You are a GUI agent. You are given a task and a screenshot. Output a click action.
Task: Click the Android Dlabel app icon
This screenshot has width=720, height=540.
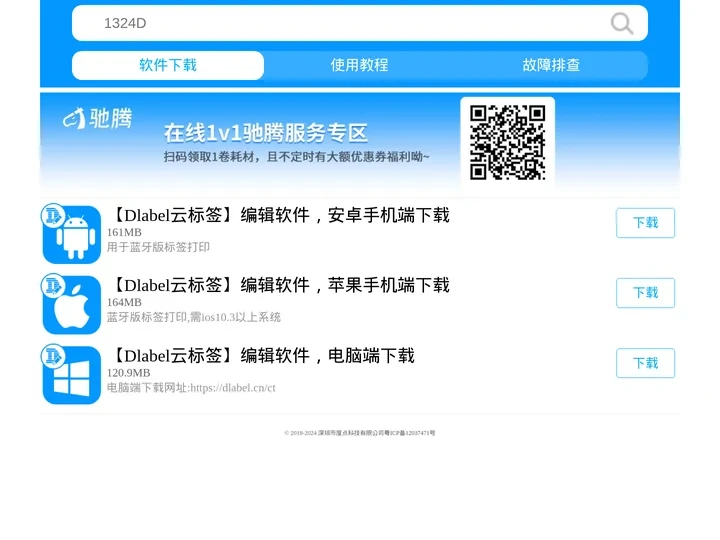(x=71, y=234)
